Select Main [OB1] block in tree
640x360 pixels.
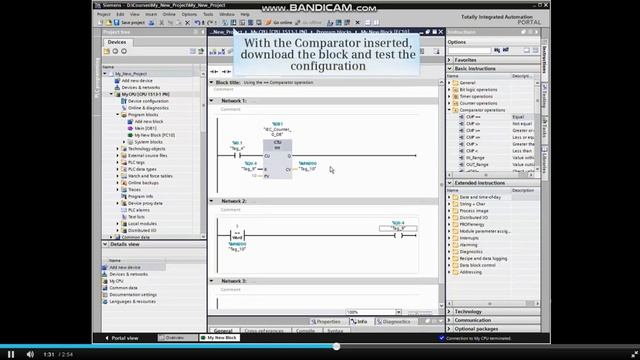click(146, 128)
